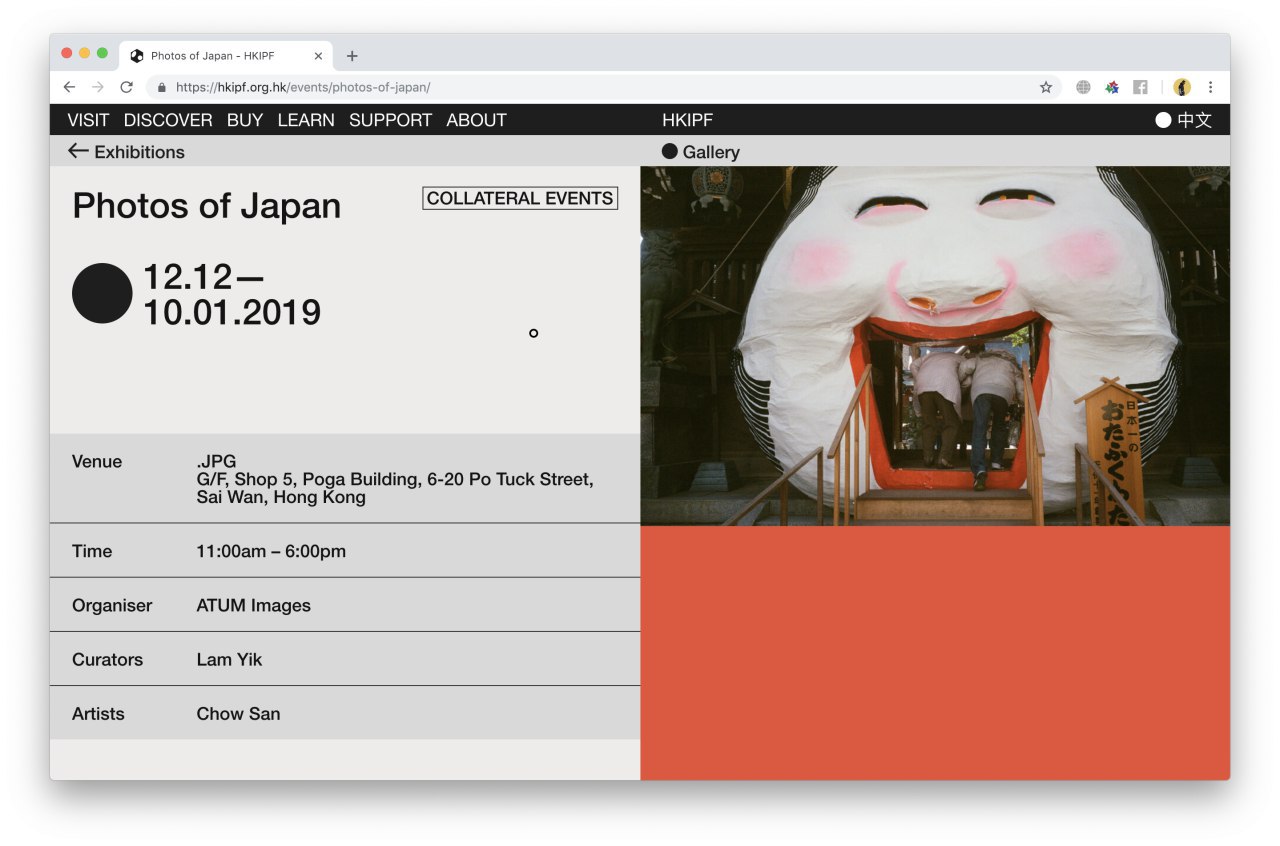
Task: Click the date 12.12—10.01.2019
Action: (232, 294)
